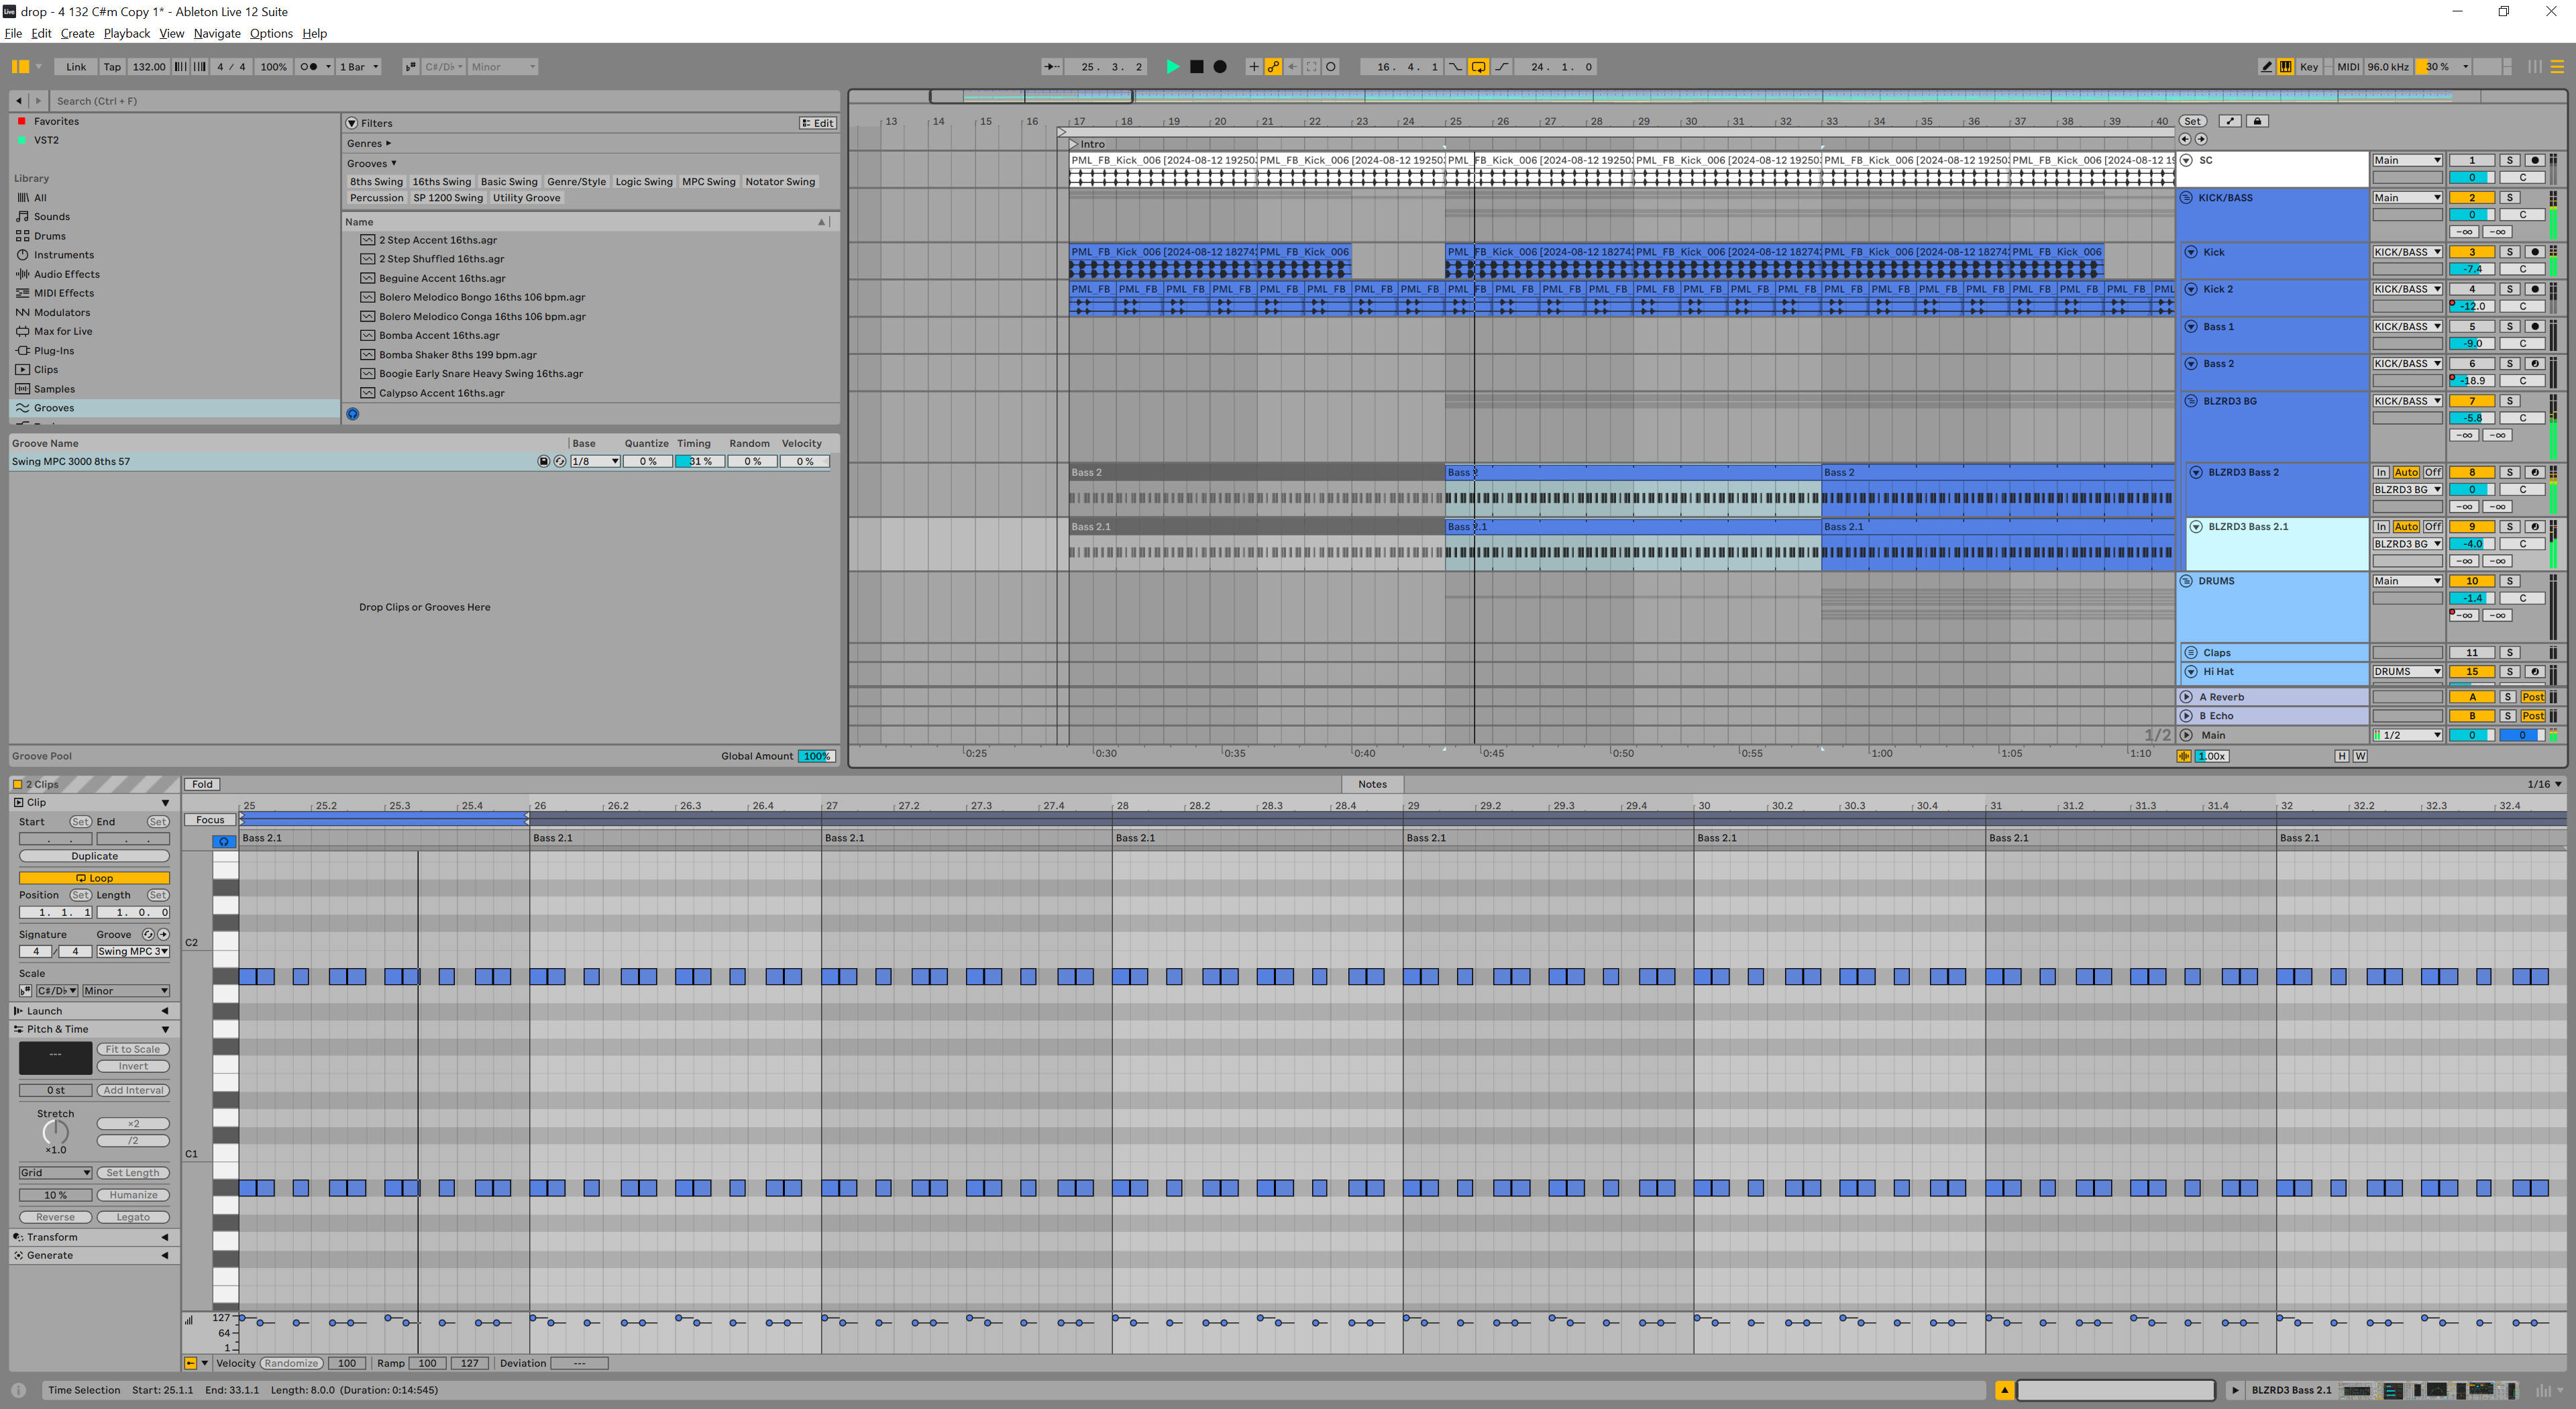
Task: Unfold the Kick 2 track
Action: click(2191, 289)
